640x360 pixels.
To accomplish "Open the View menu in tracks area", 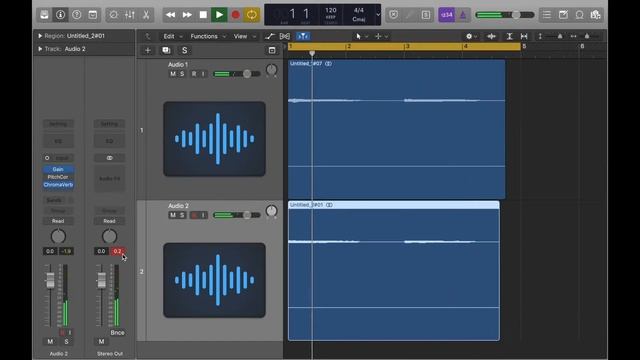I will coord(244,36).
